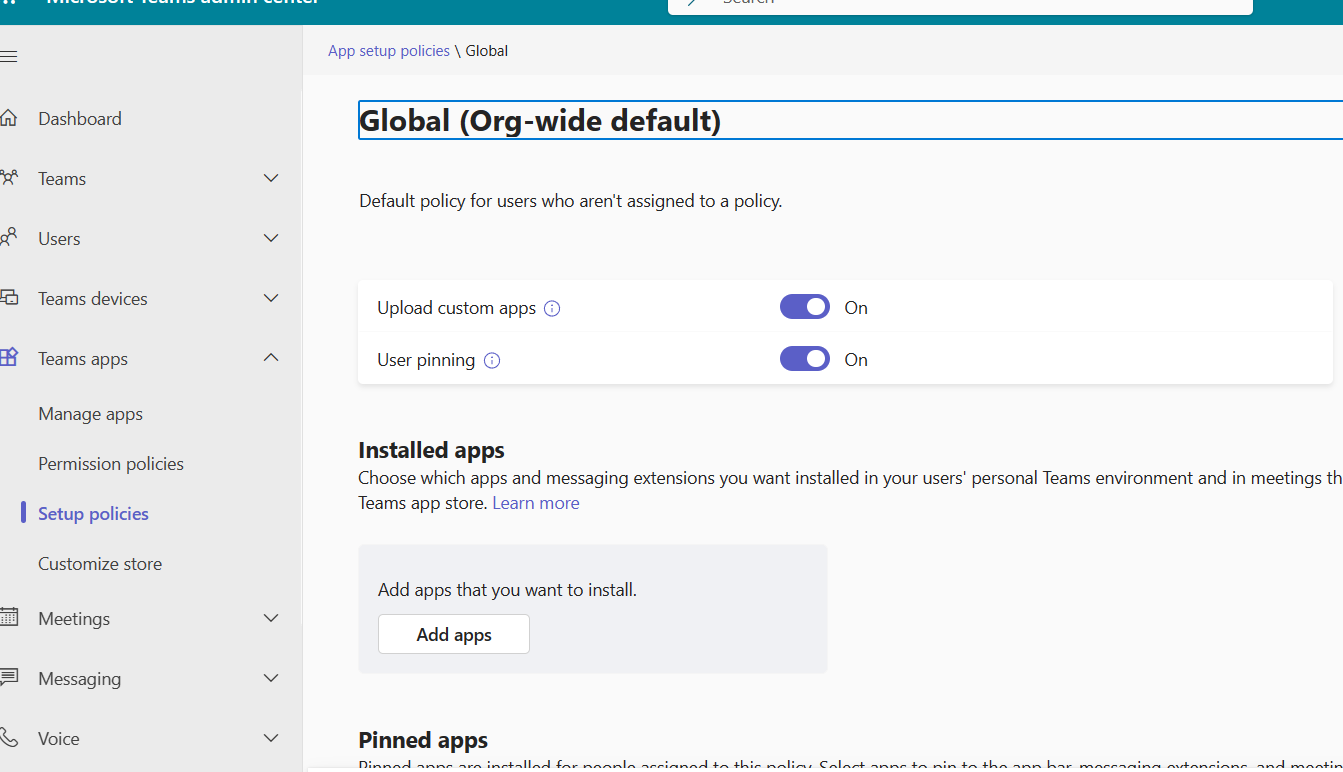Image resolution: width=1343 pixels, height=772 pixels.
Task: Click the Add apps button
Action: (453, 634)
